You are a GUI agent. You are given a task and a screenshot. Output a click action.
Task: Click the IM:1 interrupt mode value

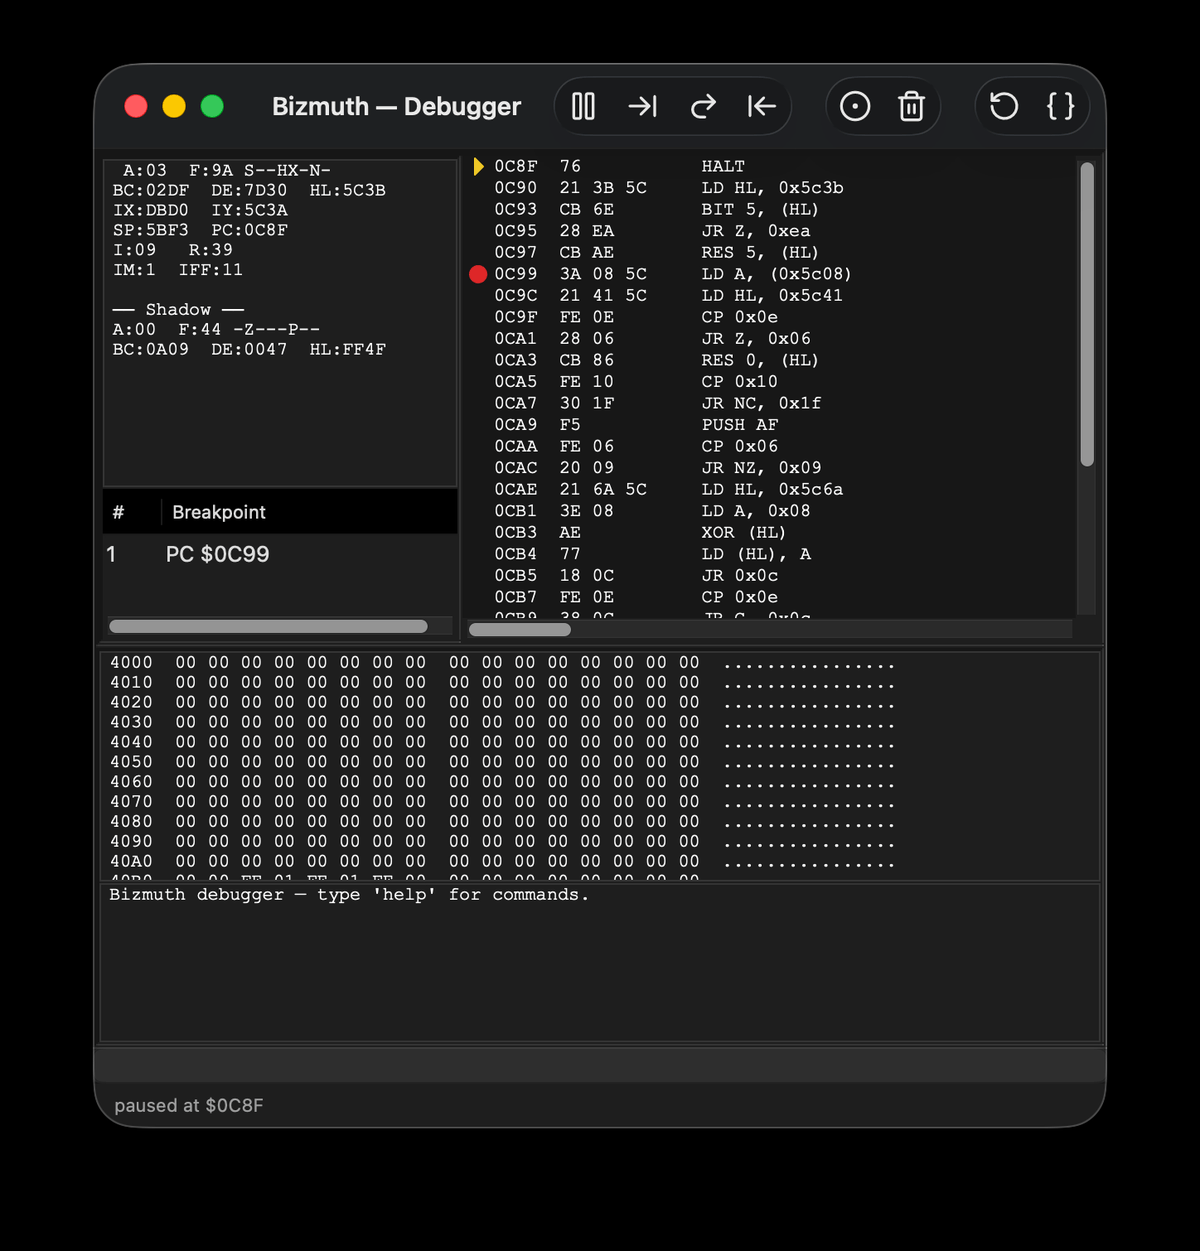coord(134,270)
